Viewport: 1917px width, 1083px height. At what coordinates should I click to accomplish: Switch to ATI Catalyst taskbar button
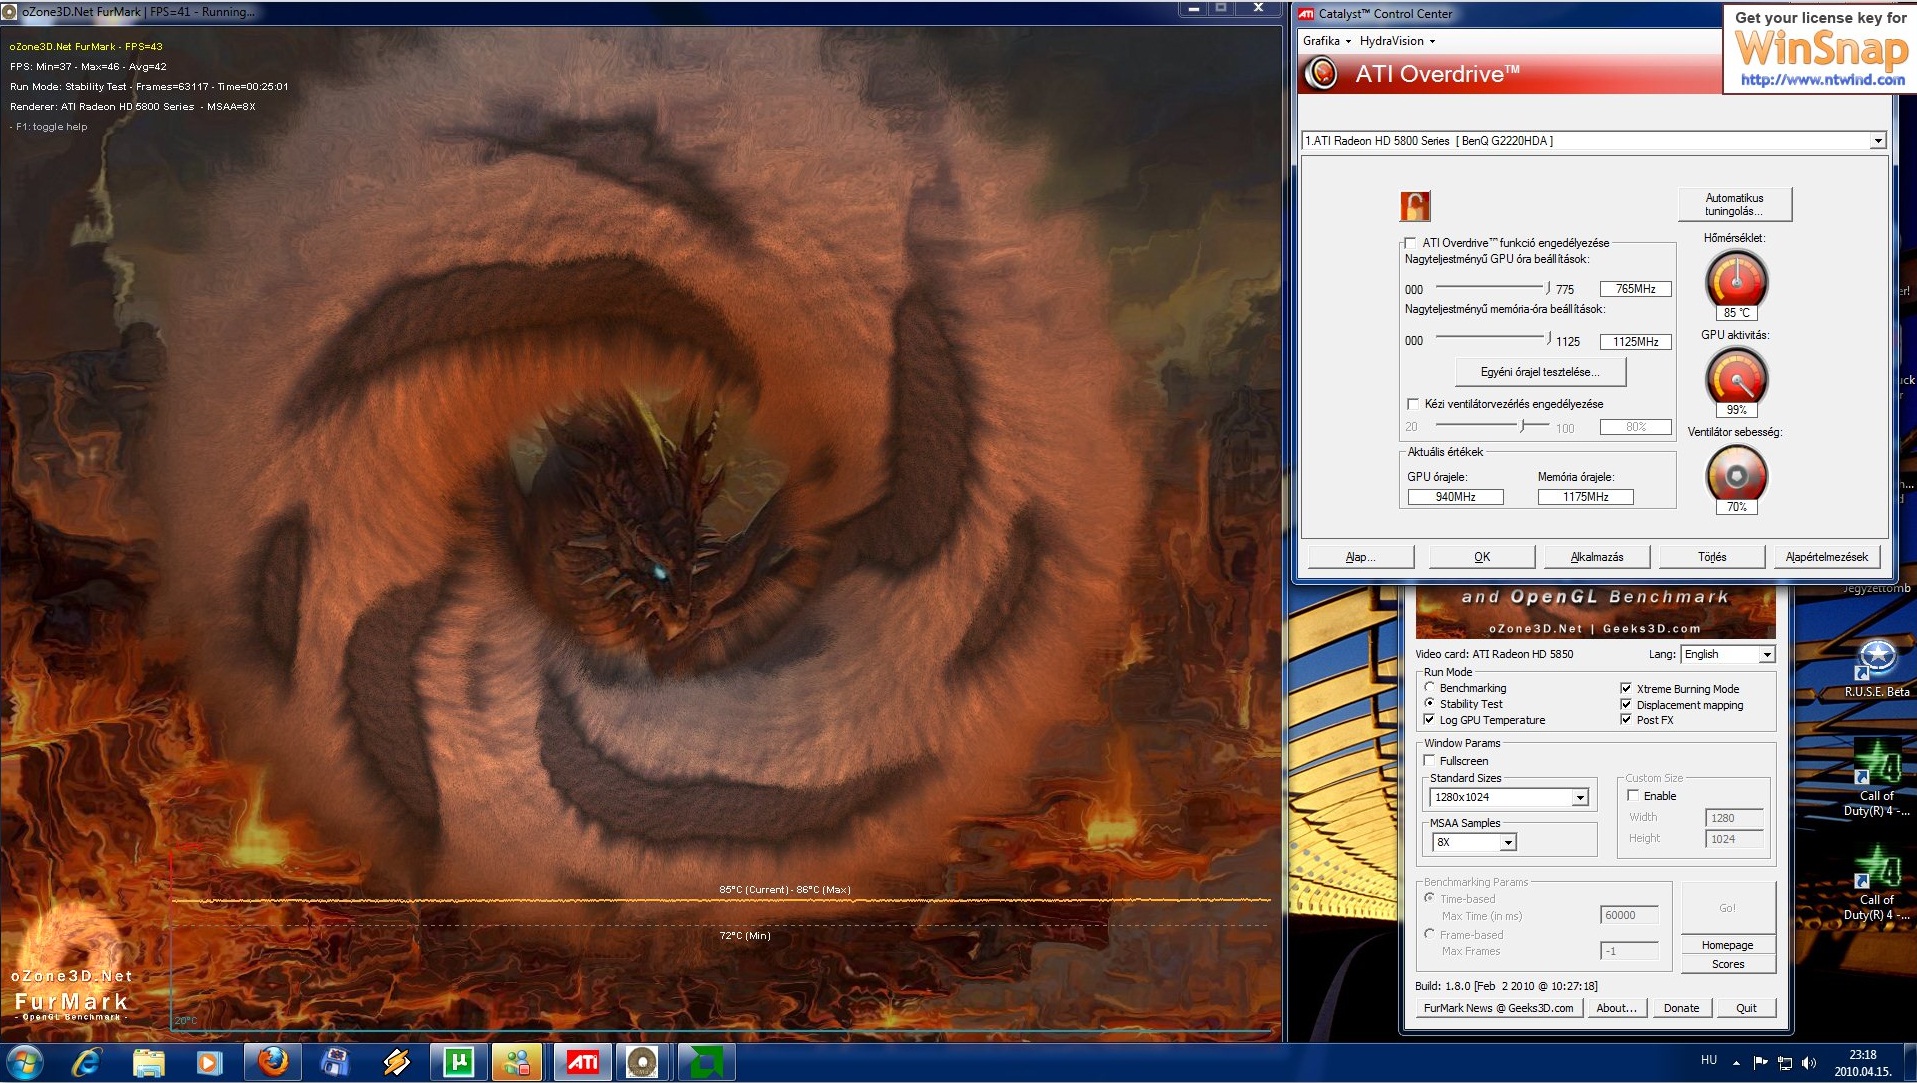pos(583,1062)
